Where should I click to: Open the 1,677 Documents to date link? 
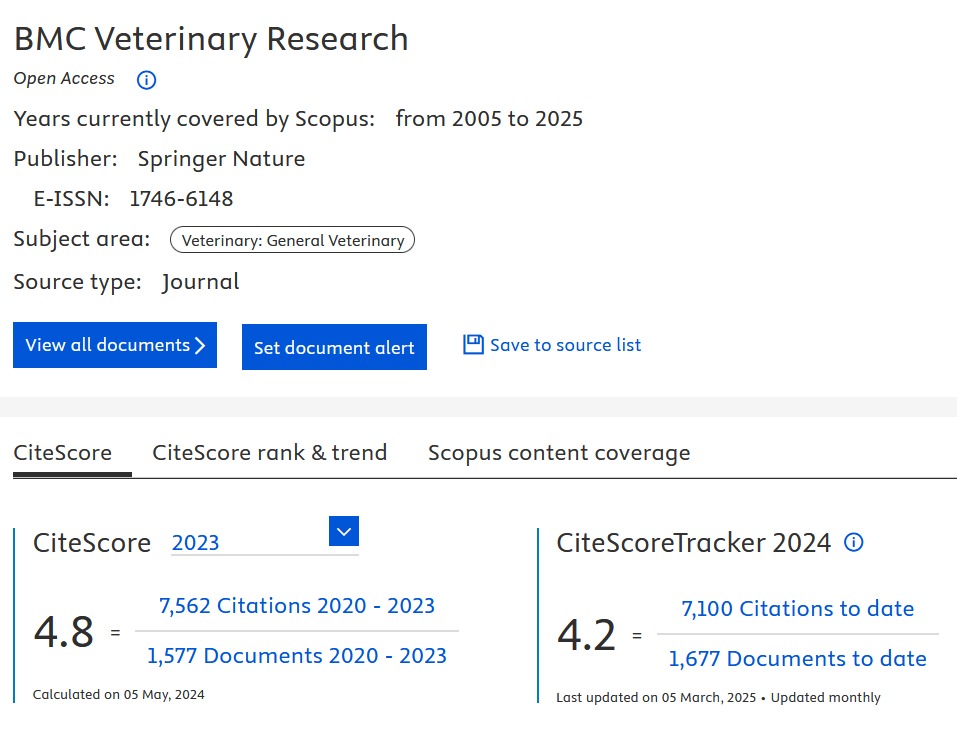point(797,659)
